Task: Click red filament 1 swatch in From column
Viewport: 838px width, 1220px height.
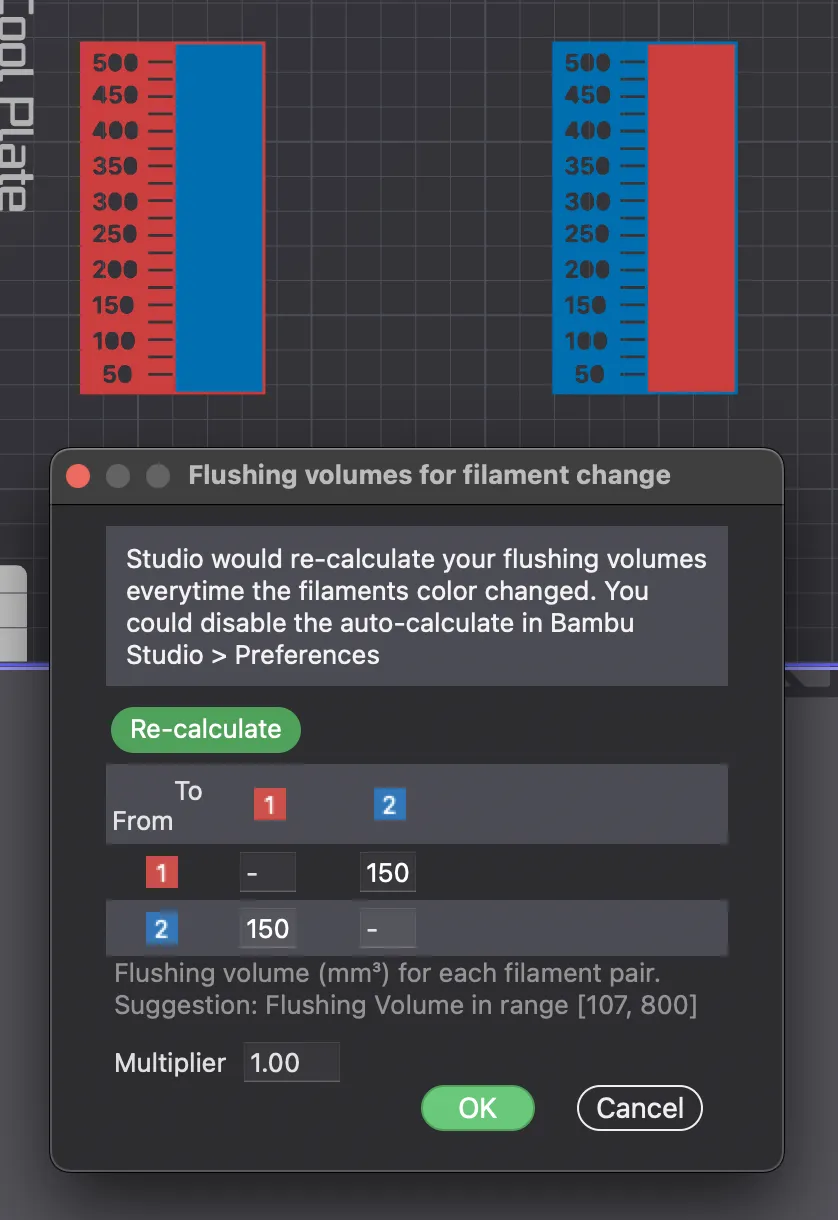Action: pyautogui.click(x=162, y=873)
